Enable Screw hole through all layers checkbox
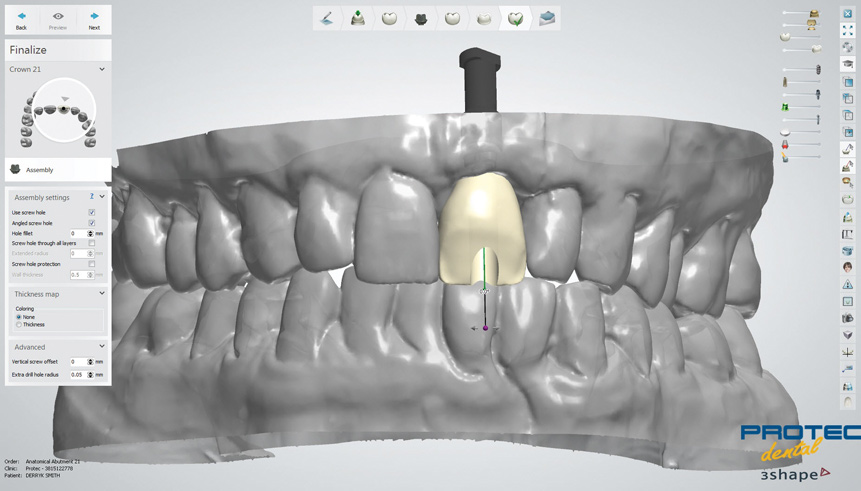Viewport: 861px width, 491px height. click(x=92, y=243)
